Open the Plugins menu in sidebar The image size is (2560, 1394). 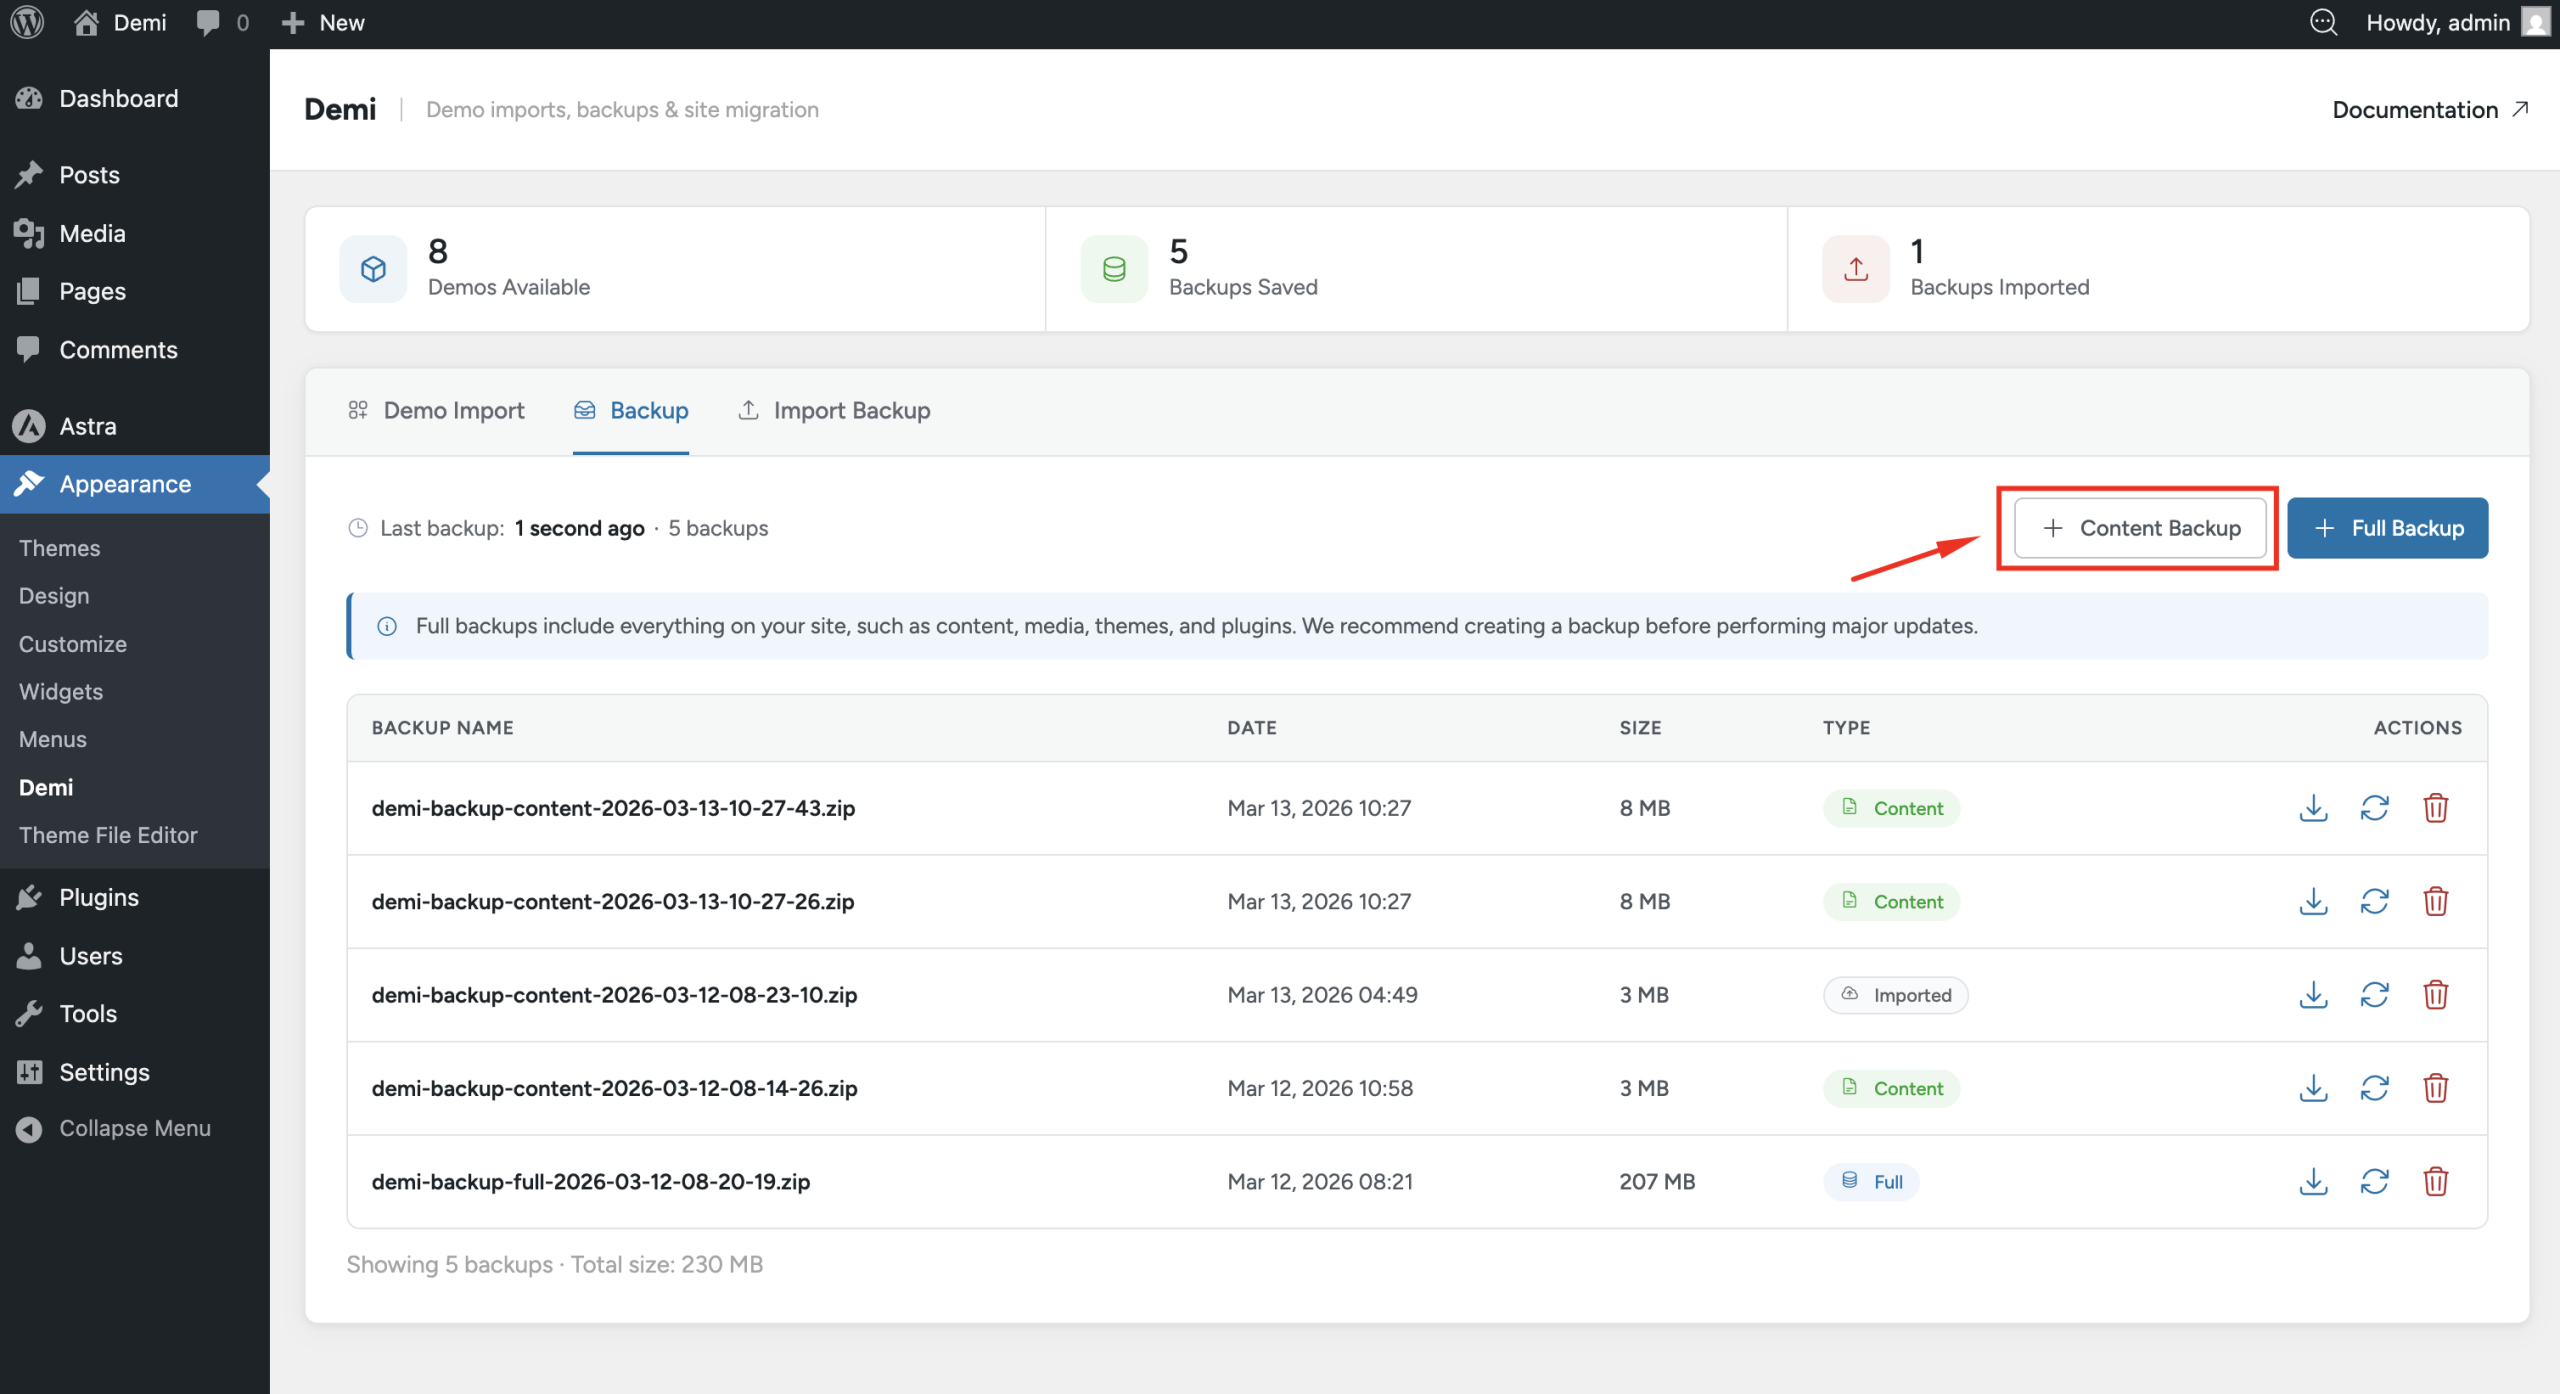[98, 897]
